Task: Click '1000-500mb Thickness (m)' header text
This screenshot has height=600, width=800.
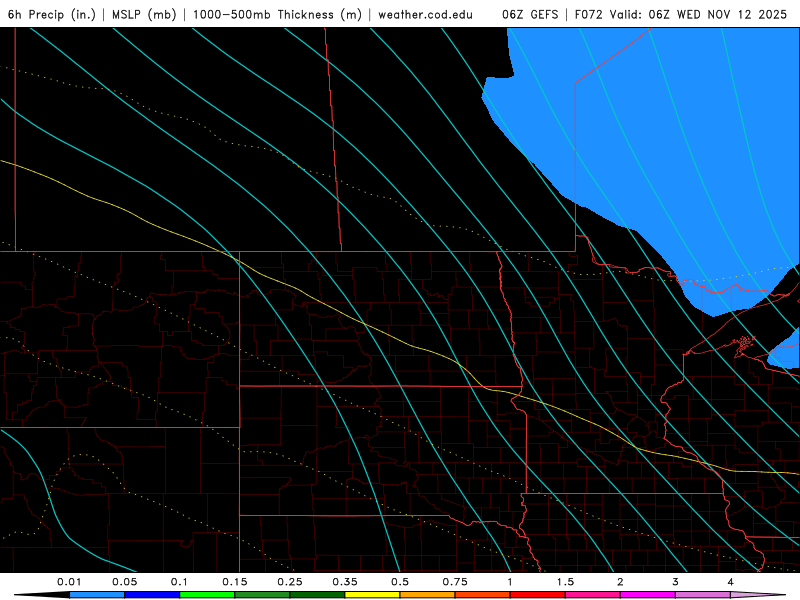Action: tap(277, 14)
